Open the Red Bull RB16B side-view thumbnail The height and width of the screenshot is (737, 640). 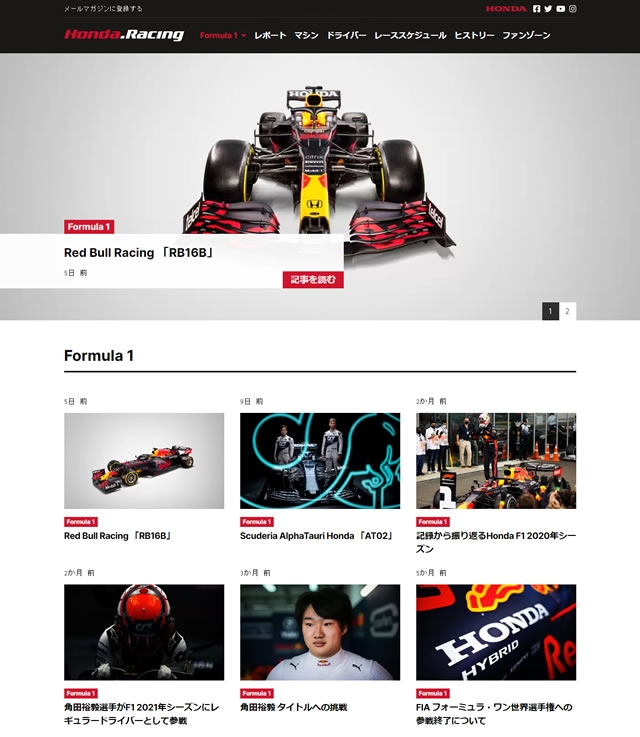coord(144,461)
